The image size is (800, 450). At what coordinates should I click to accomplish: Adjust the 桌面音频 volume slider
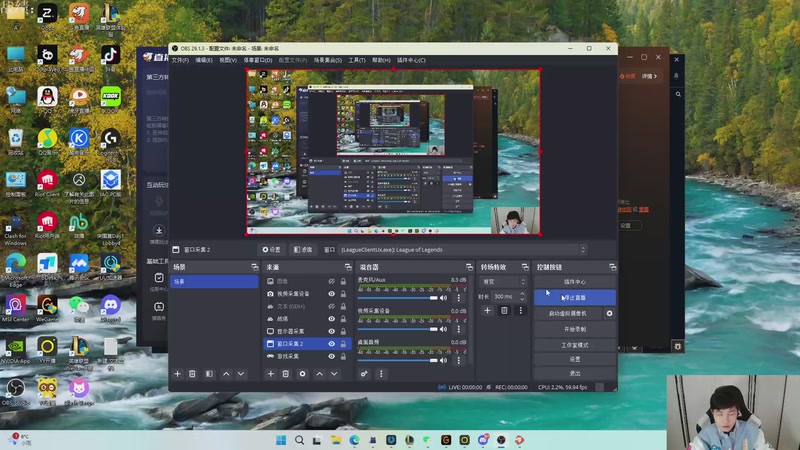pos(398,360)
